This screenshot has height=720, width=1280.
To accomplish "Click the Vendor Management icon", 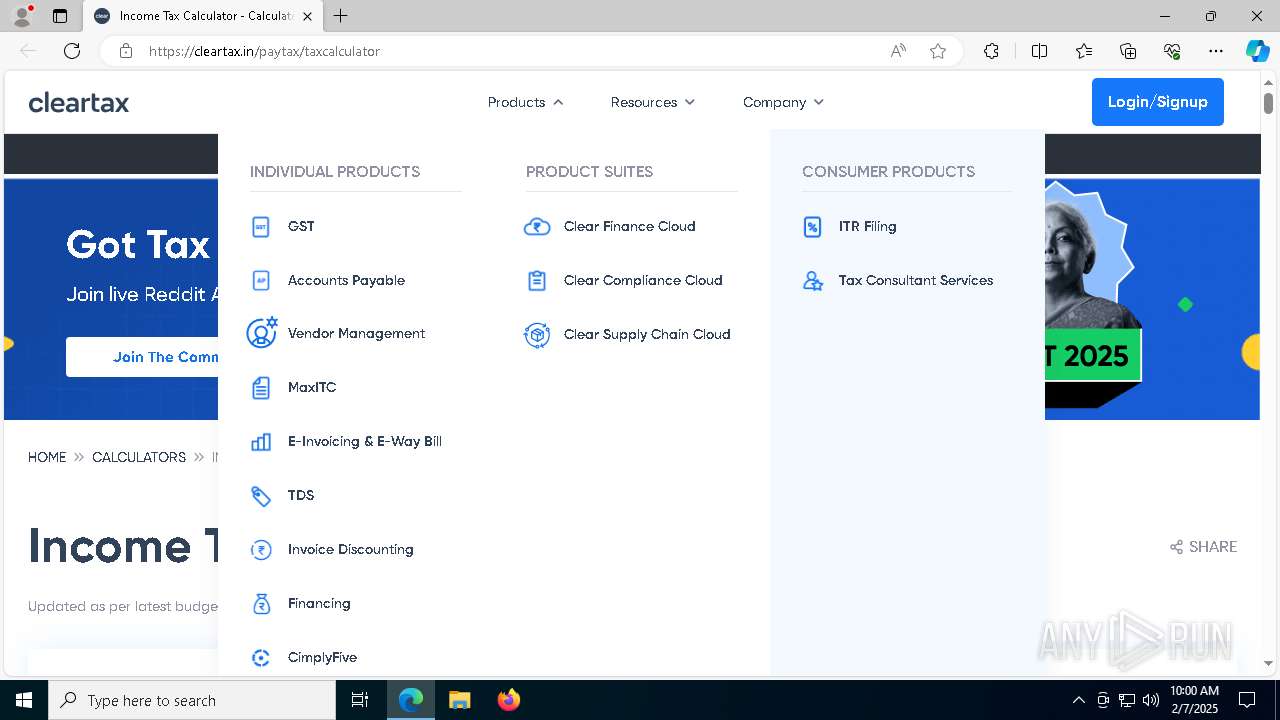I will (261, 333).
